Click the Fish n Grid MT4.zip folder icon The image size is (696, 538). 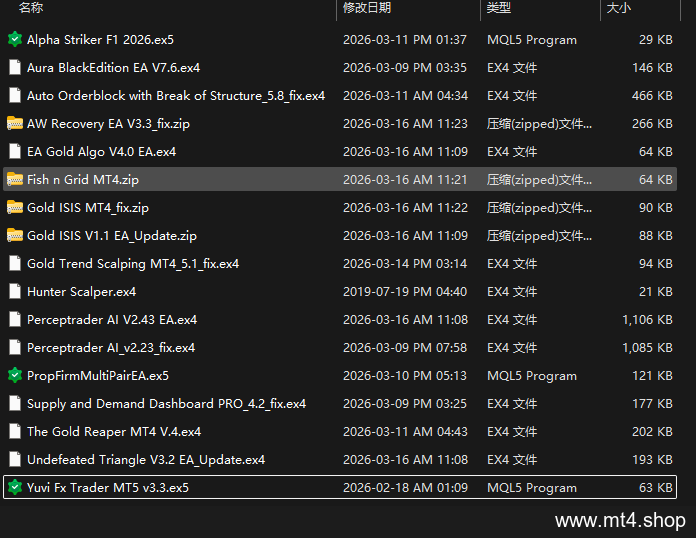click(x=15, y=179)
